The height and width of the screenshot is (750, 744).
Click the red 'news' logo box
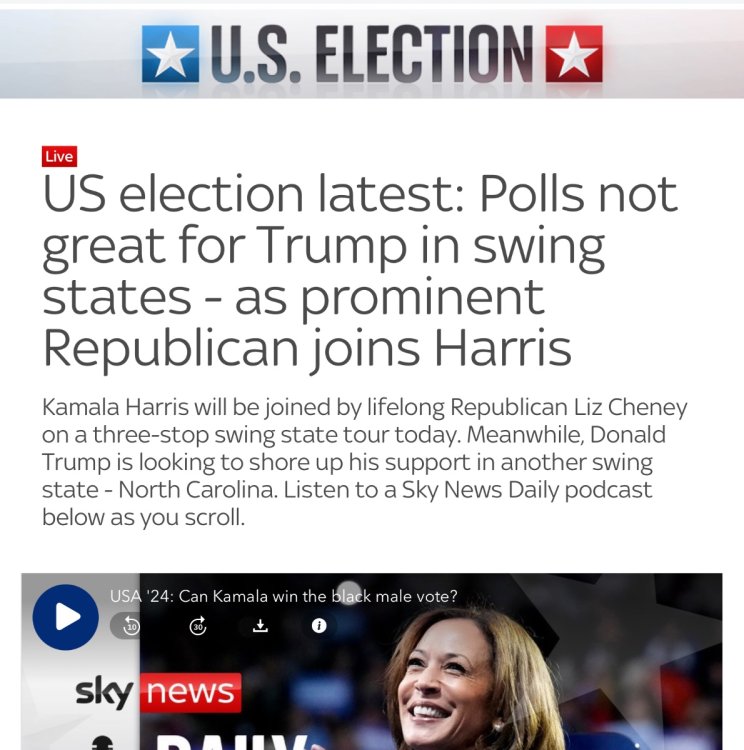[190, 692]
